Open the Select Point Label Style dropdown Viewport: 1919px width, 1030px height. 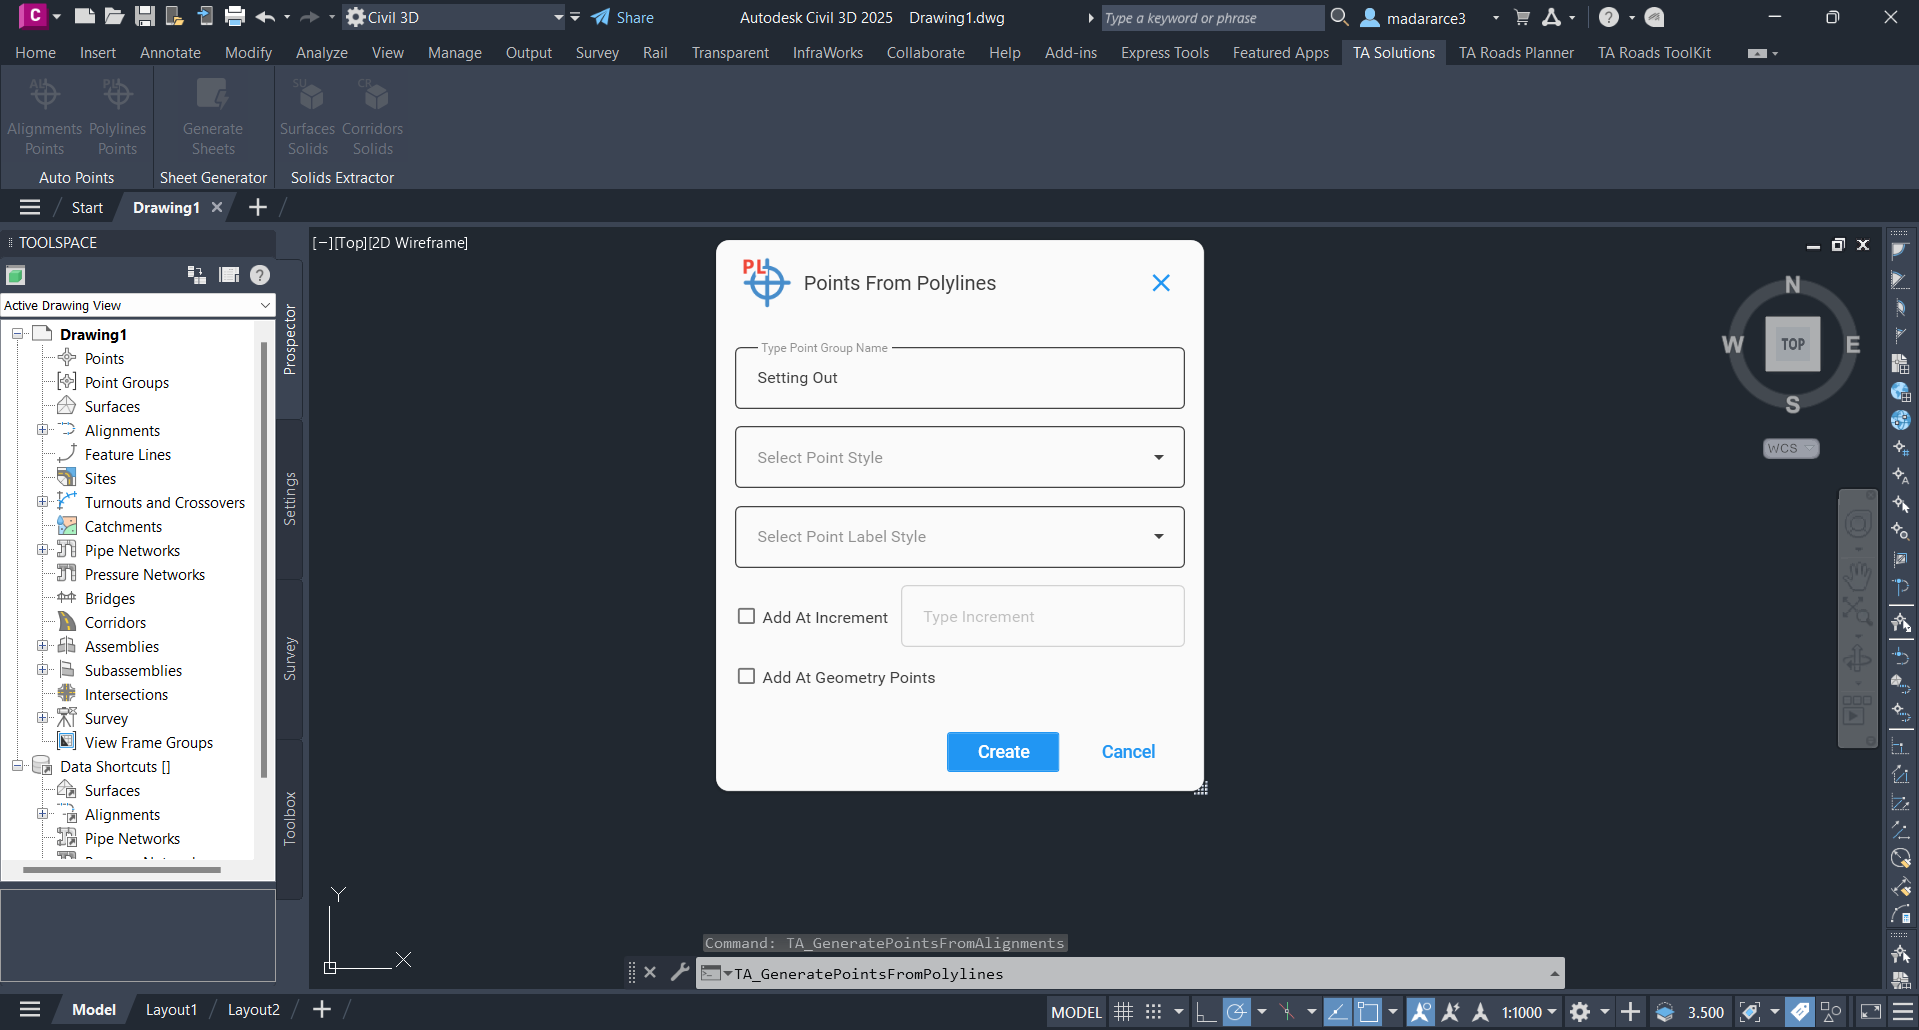[x=960, y=537]
